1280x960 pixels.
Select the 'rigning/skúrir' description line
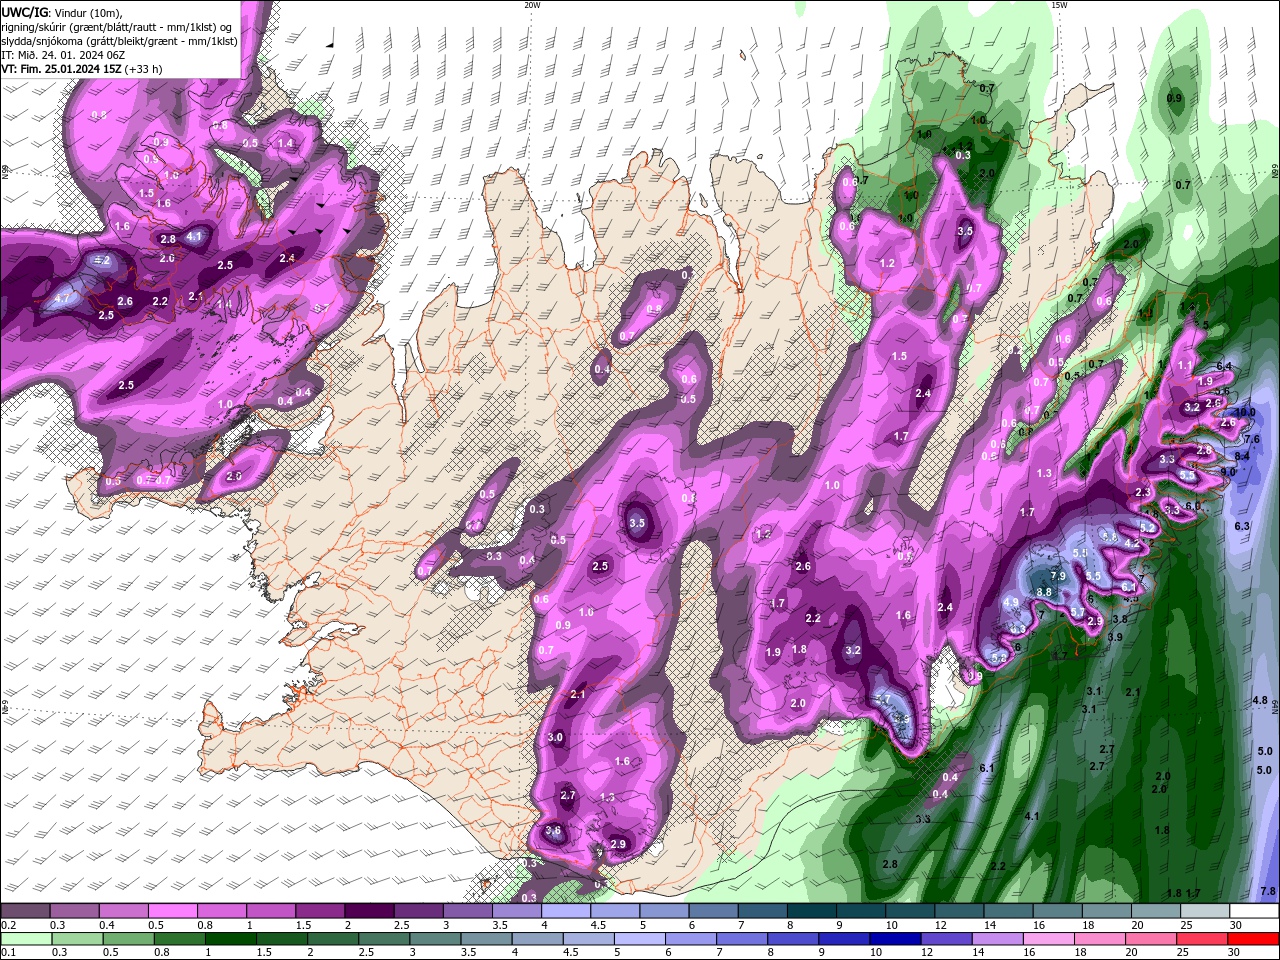coord(118,26)
